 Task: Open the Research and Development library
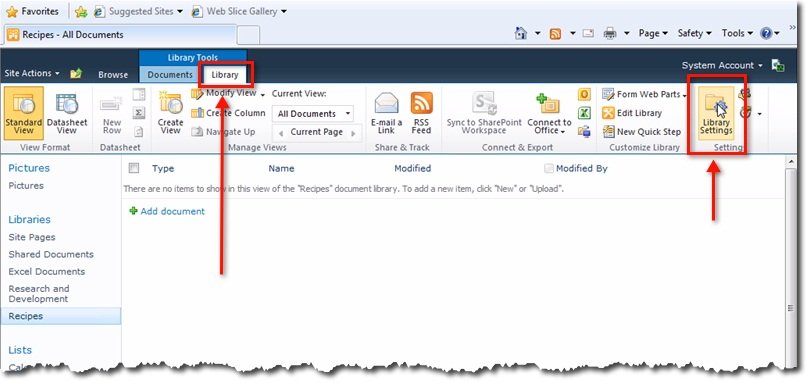point(39,293)
